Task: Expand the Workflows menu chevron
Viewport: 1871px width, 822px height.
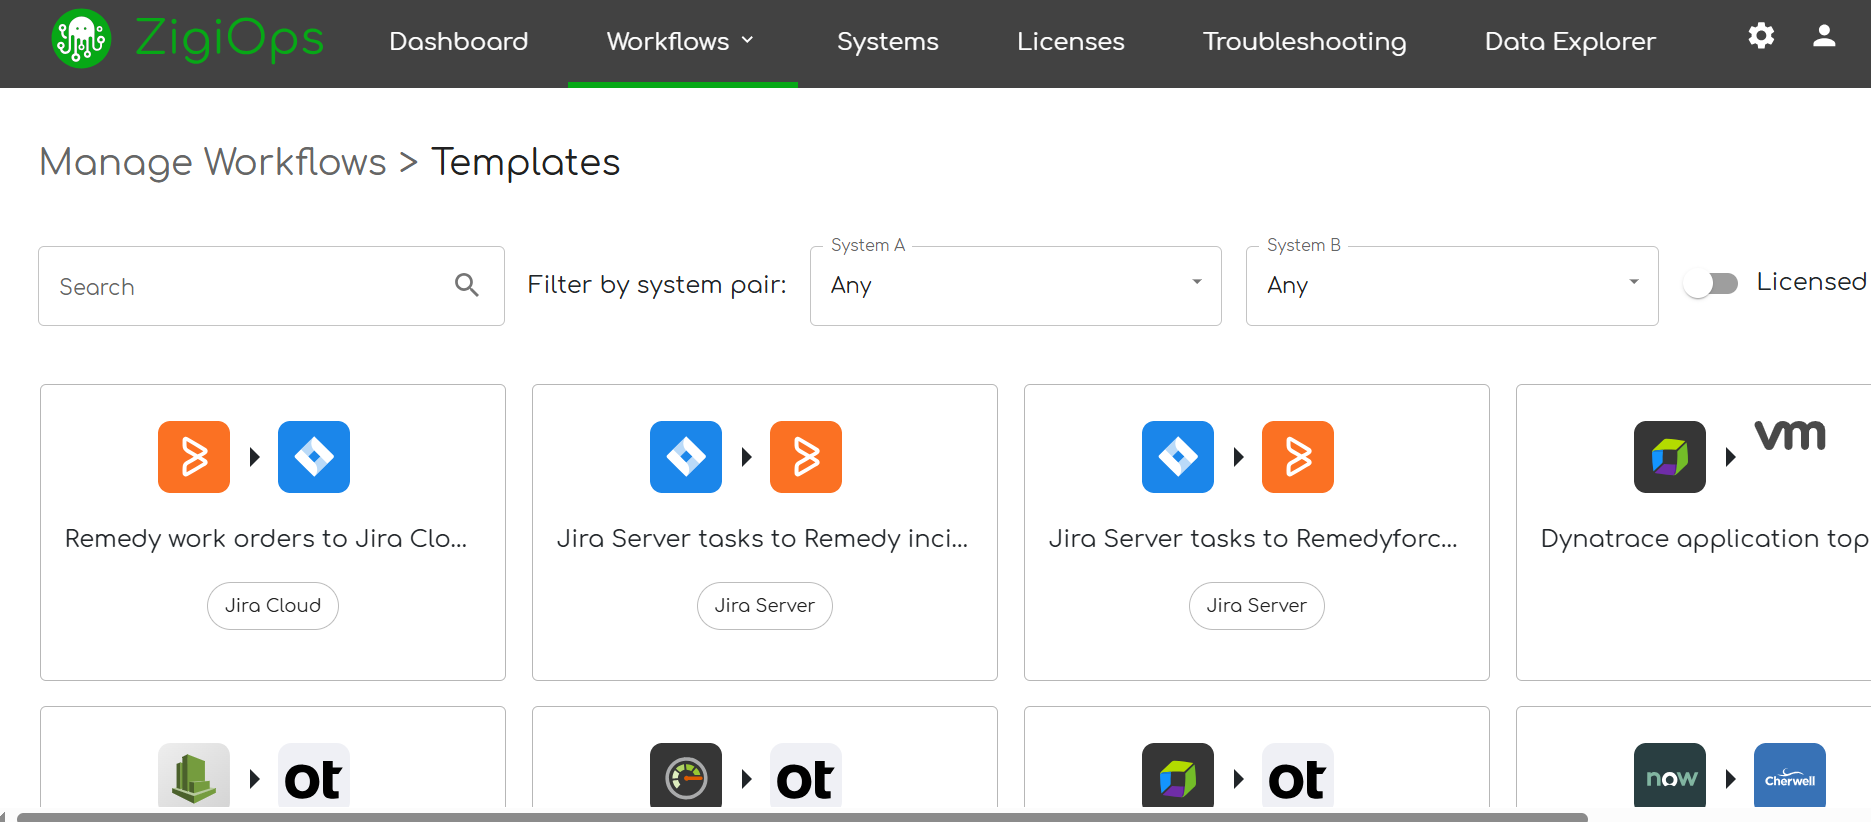Action: pos(747,41)
